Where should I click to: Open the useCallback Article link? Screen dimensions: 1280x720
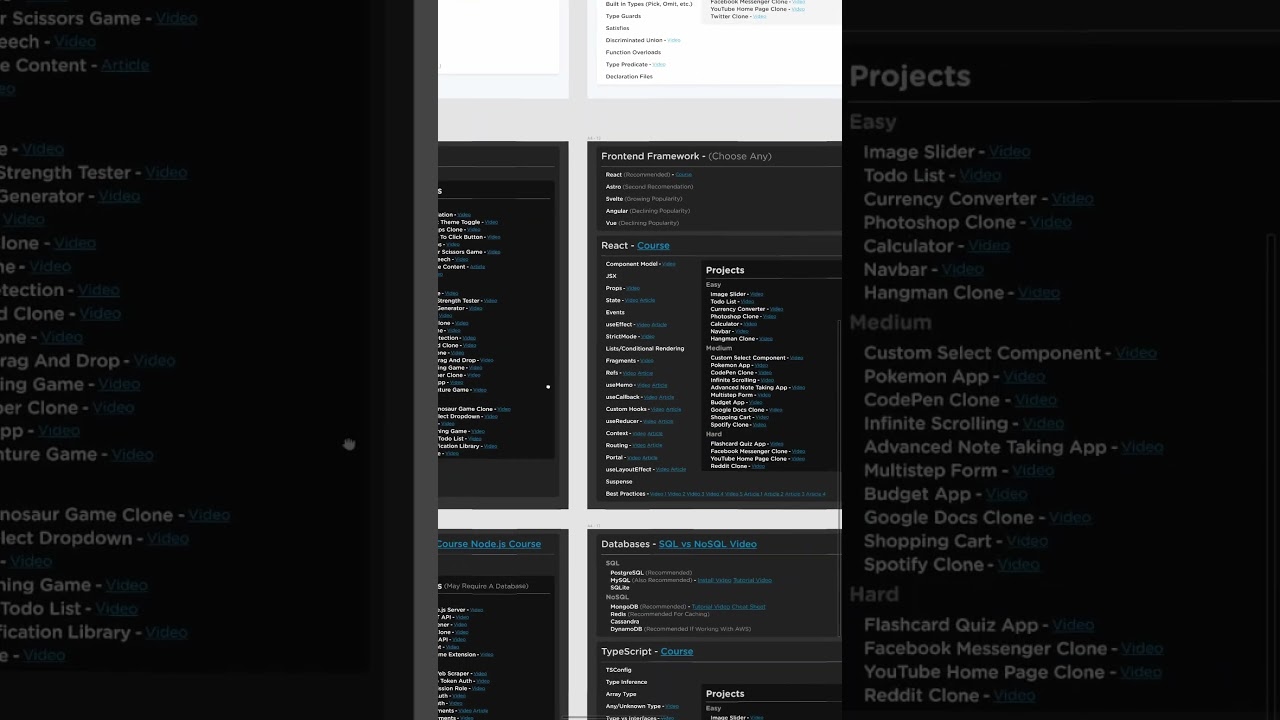(666, 397)
